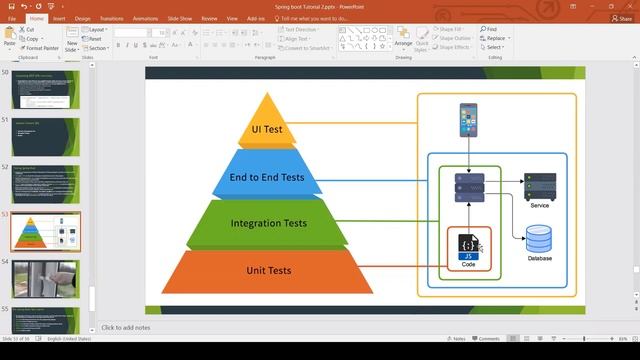This screenshot has height=360, width=640.
Task: Open the Shape Effects dropdown
Action: [452, 47]
